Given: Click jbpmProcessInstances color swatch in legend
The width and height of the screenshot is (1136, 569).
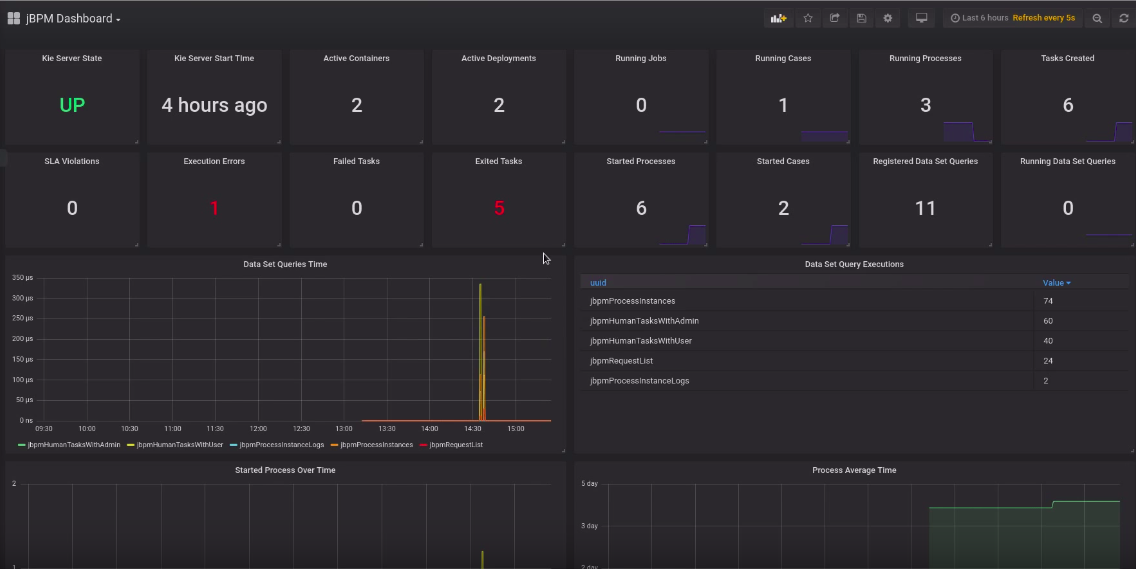Looking at the screenshot, I should pos(334,445).
